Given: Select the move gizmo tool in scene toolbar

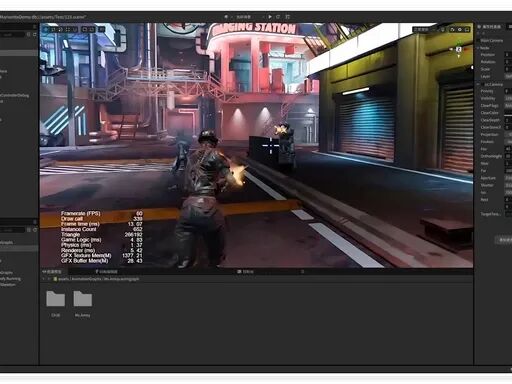Looking at the screenshot, I should coord(46,29).
